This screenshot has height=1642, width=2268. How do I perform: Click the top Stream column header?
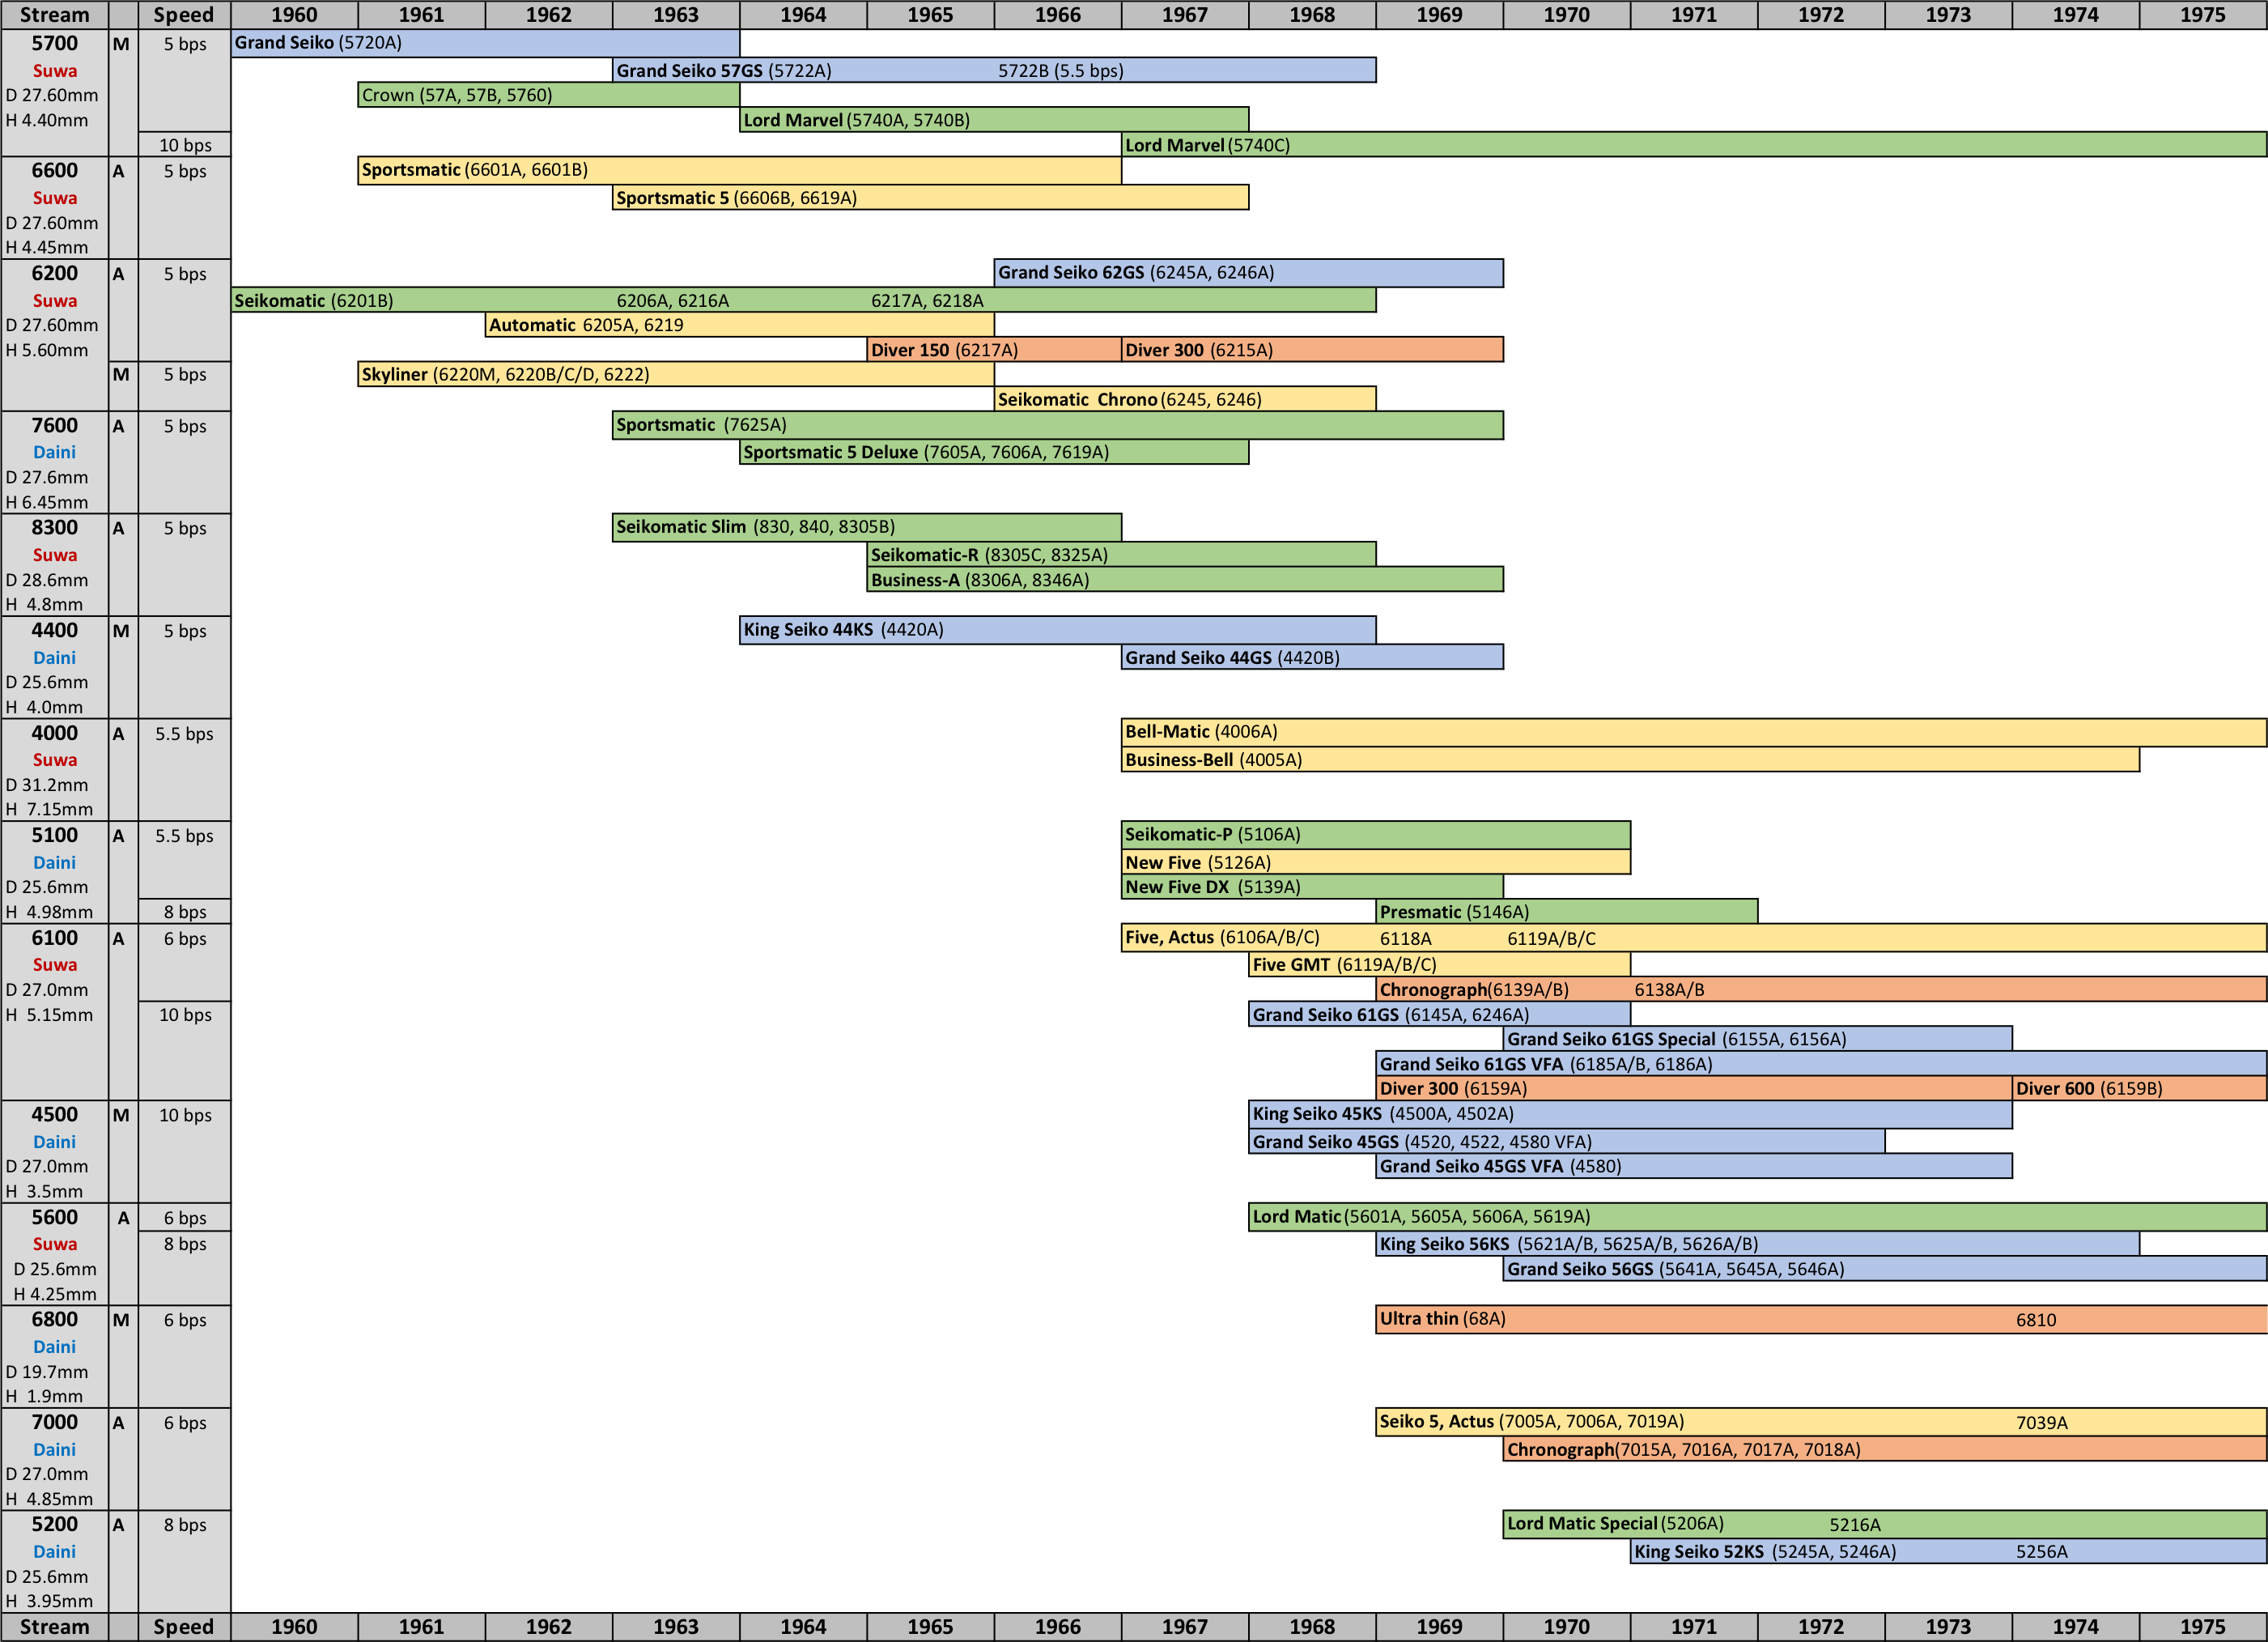(x=55, y=15)
